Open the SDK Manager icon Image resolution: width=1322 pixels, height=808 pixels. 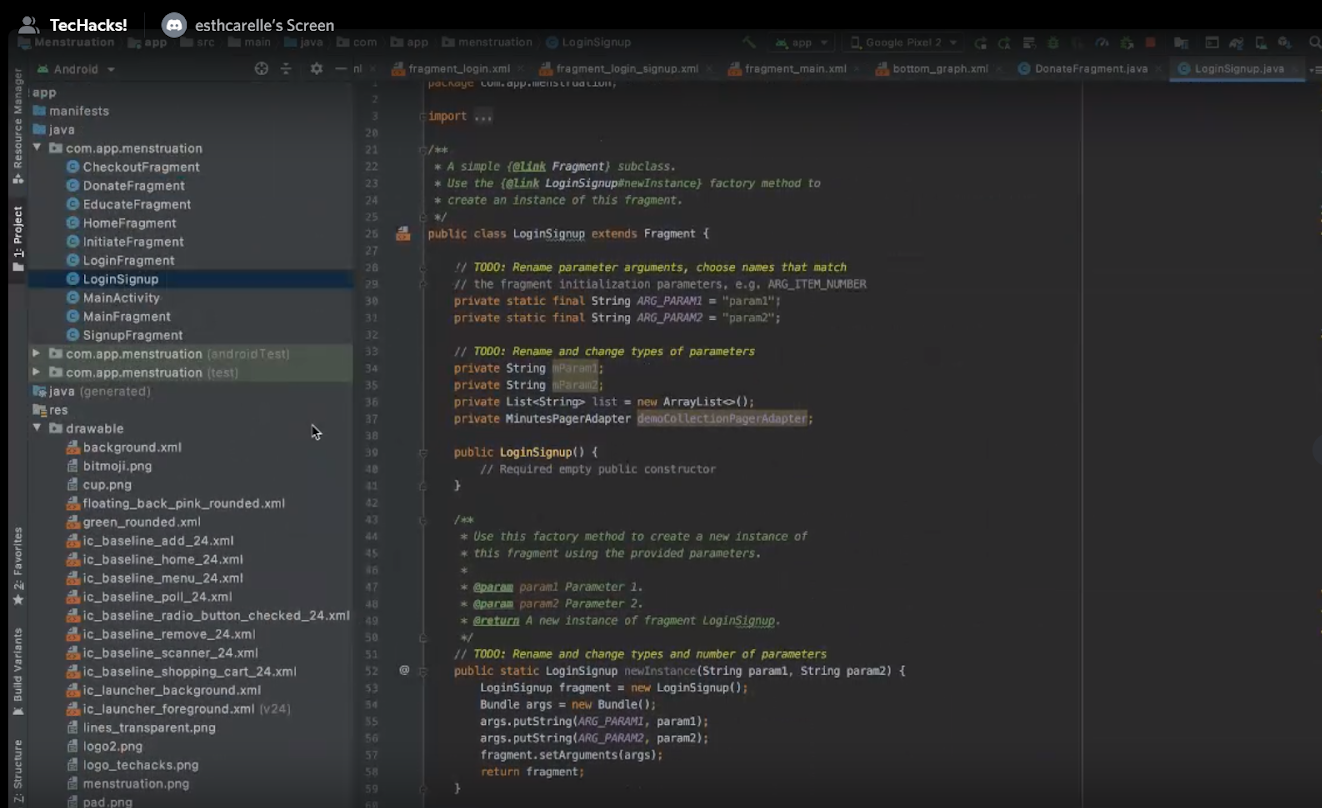1285,43
